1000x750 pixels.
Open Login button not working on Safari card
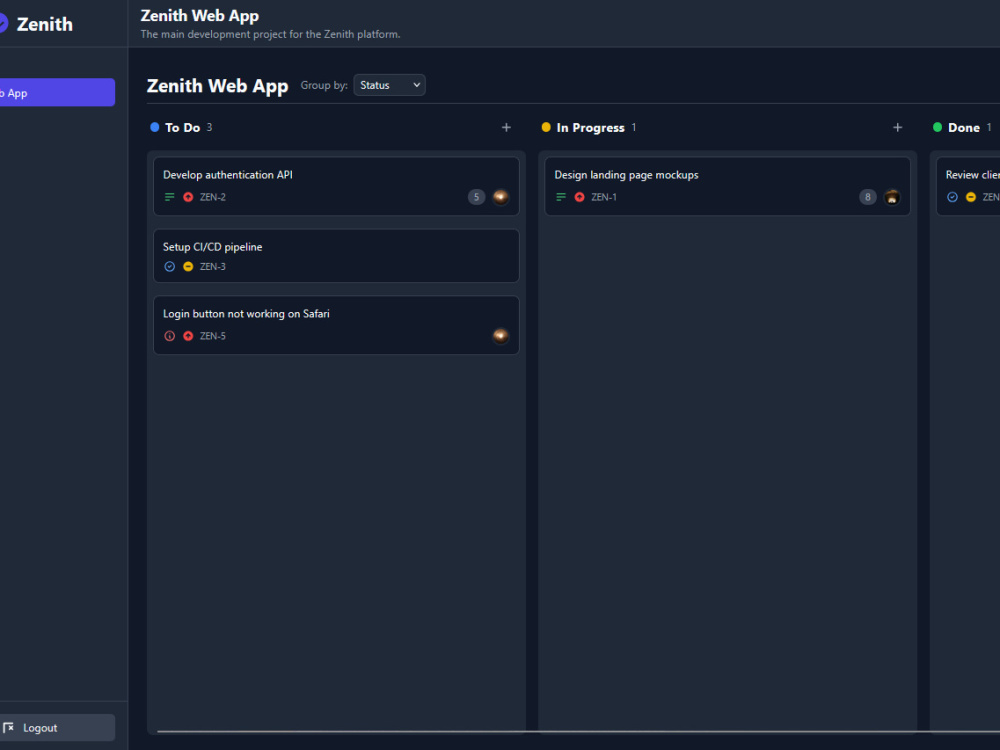[336, 325]
